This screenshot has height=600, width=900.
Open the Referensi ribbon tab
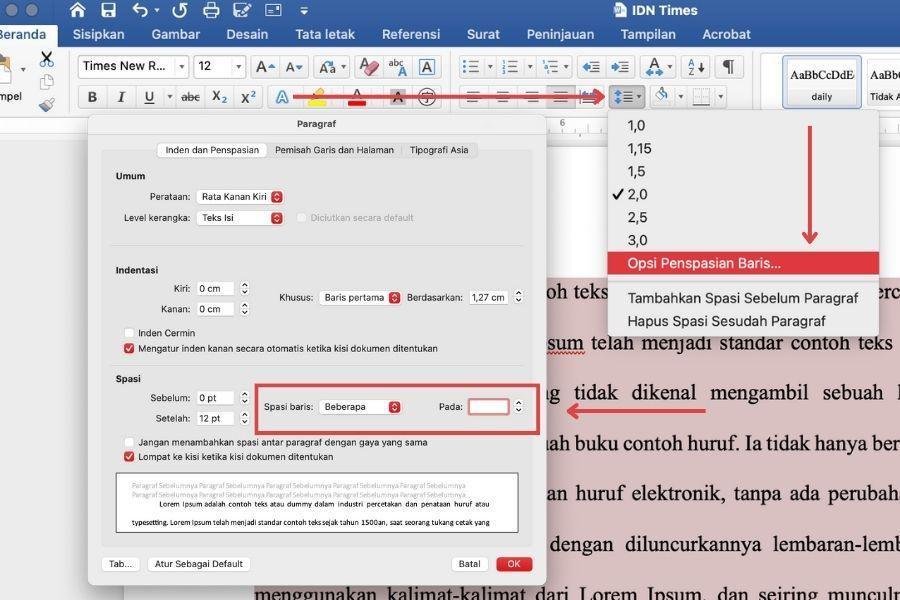(x=411, y=34)
